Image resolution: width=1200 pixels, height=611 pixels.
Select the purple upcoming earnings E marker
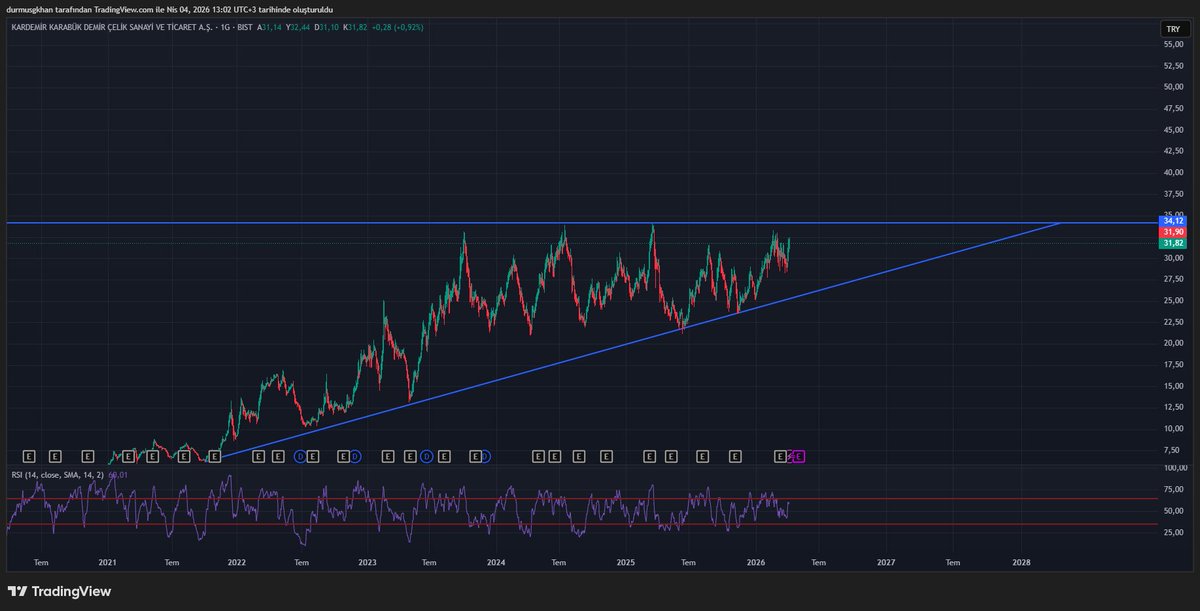tap(799, 456)
